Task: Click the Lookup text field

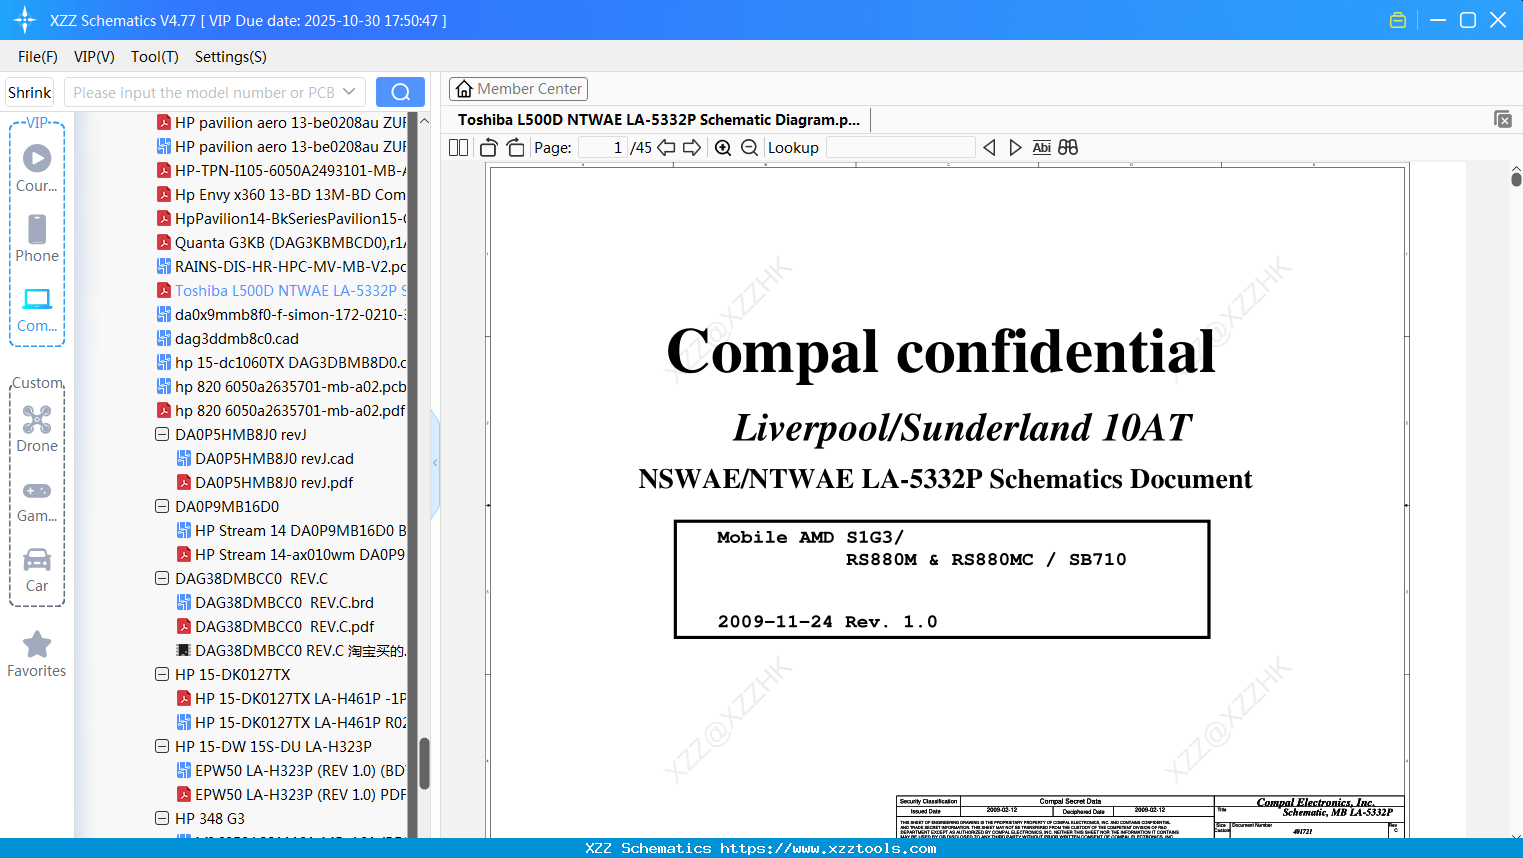Action: (x=900, y=148)
